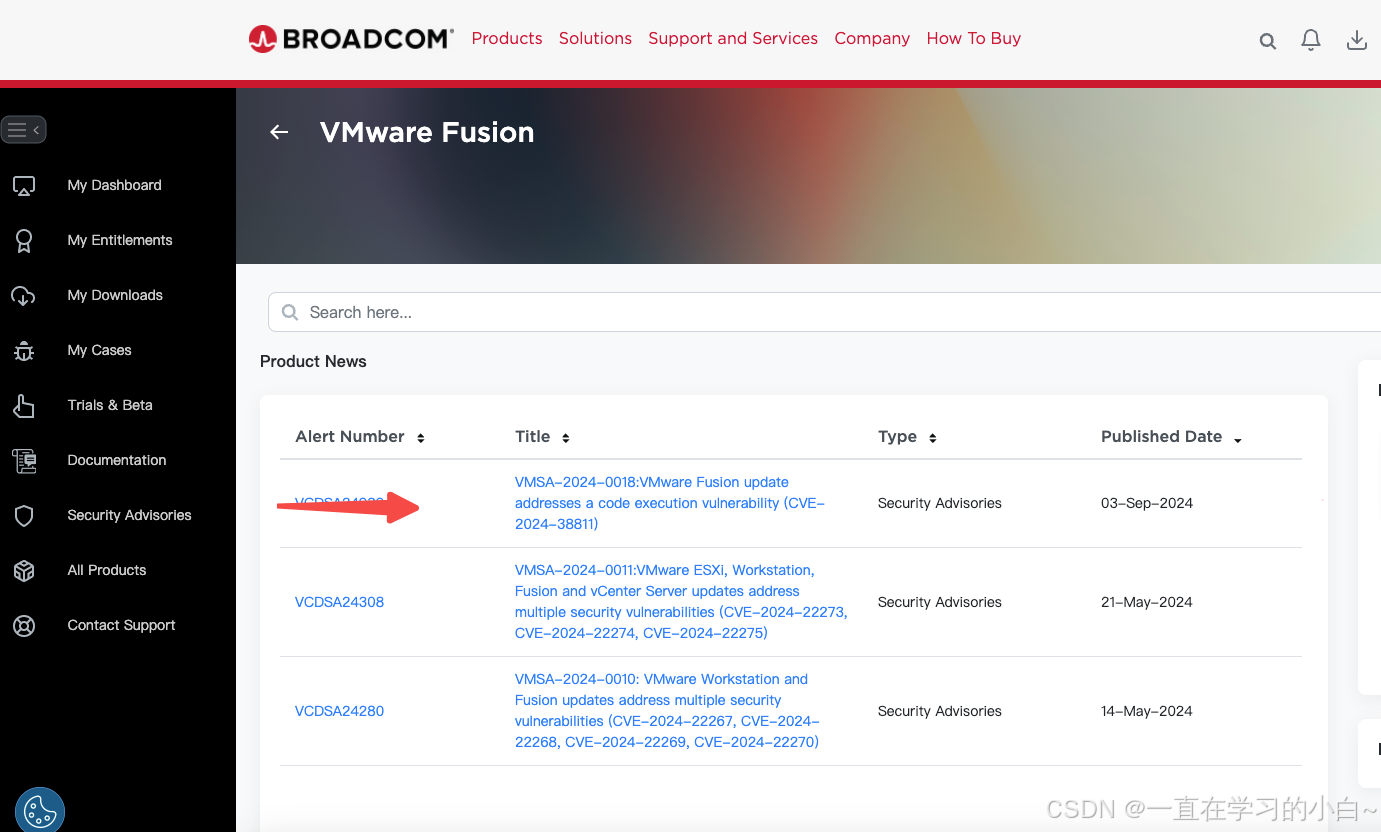Sort by Published Date arrow
This screenshot has height=832, width=1381.
[1238, 440]
